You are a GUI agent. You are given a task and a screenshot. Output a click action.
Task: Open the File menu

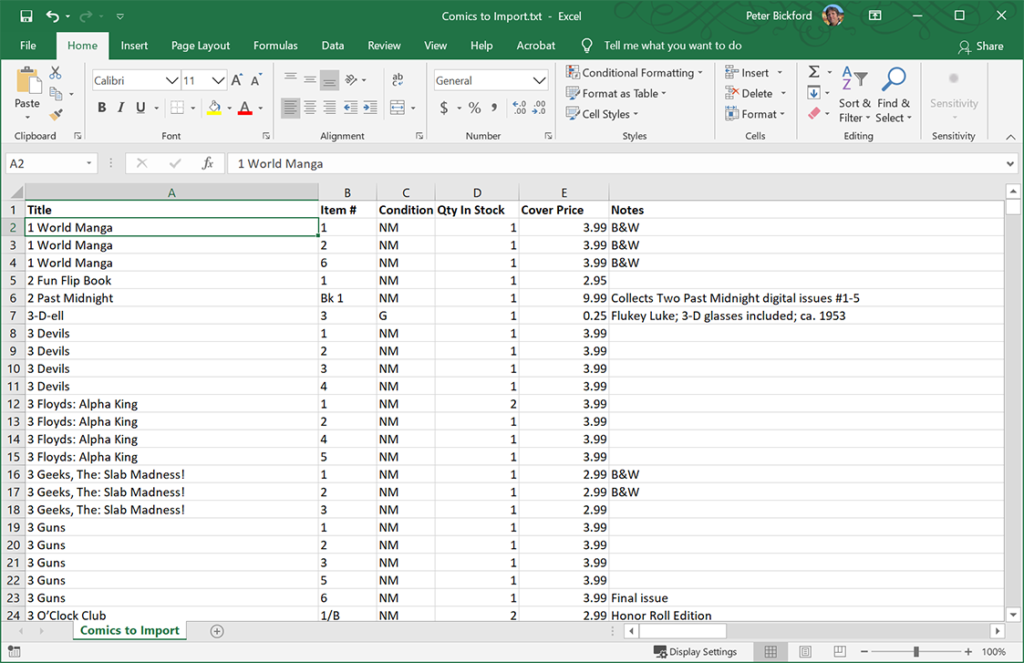[28, 46]
